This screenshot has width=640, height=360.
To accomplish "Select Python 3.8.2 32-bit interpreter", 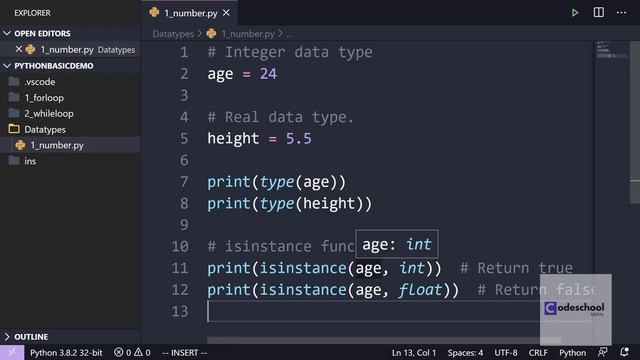I will [x=66, y=353].
